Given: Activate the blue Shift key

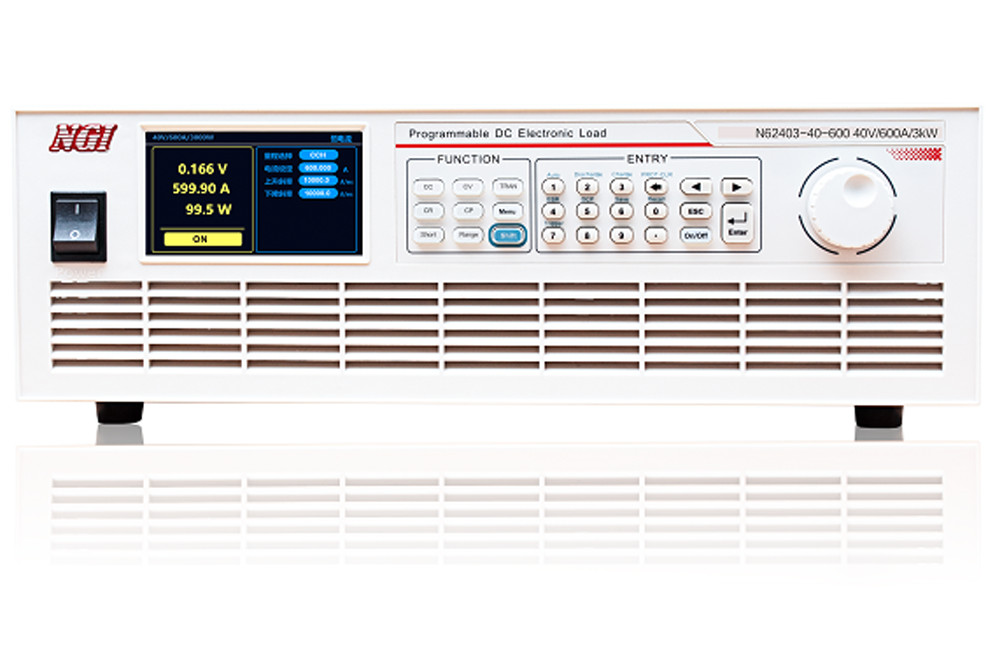Looking at the screenshot, I should pos(508,235).
